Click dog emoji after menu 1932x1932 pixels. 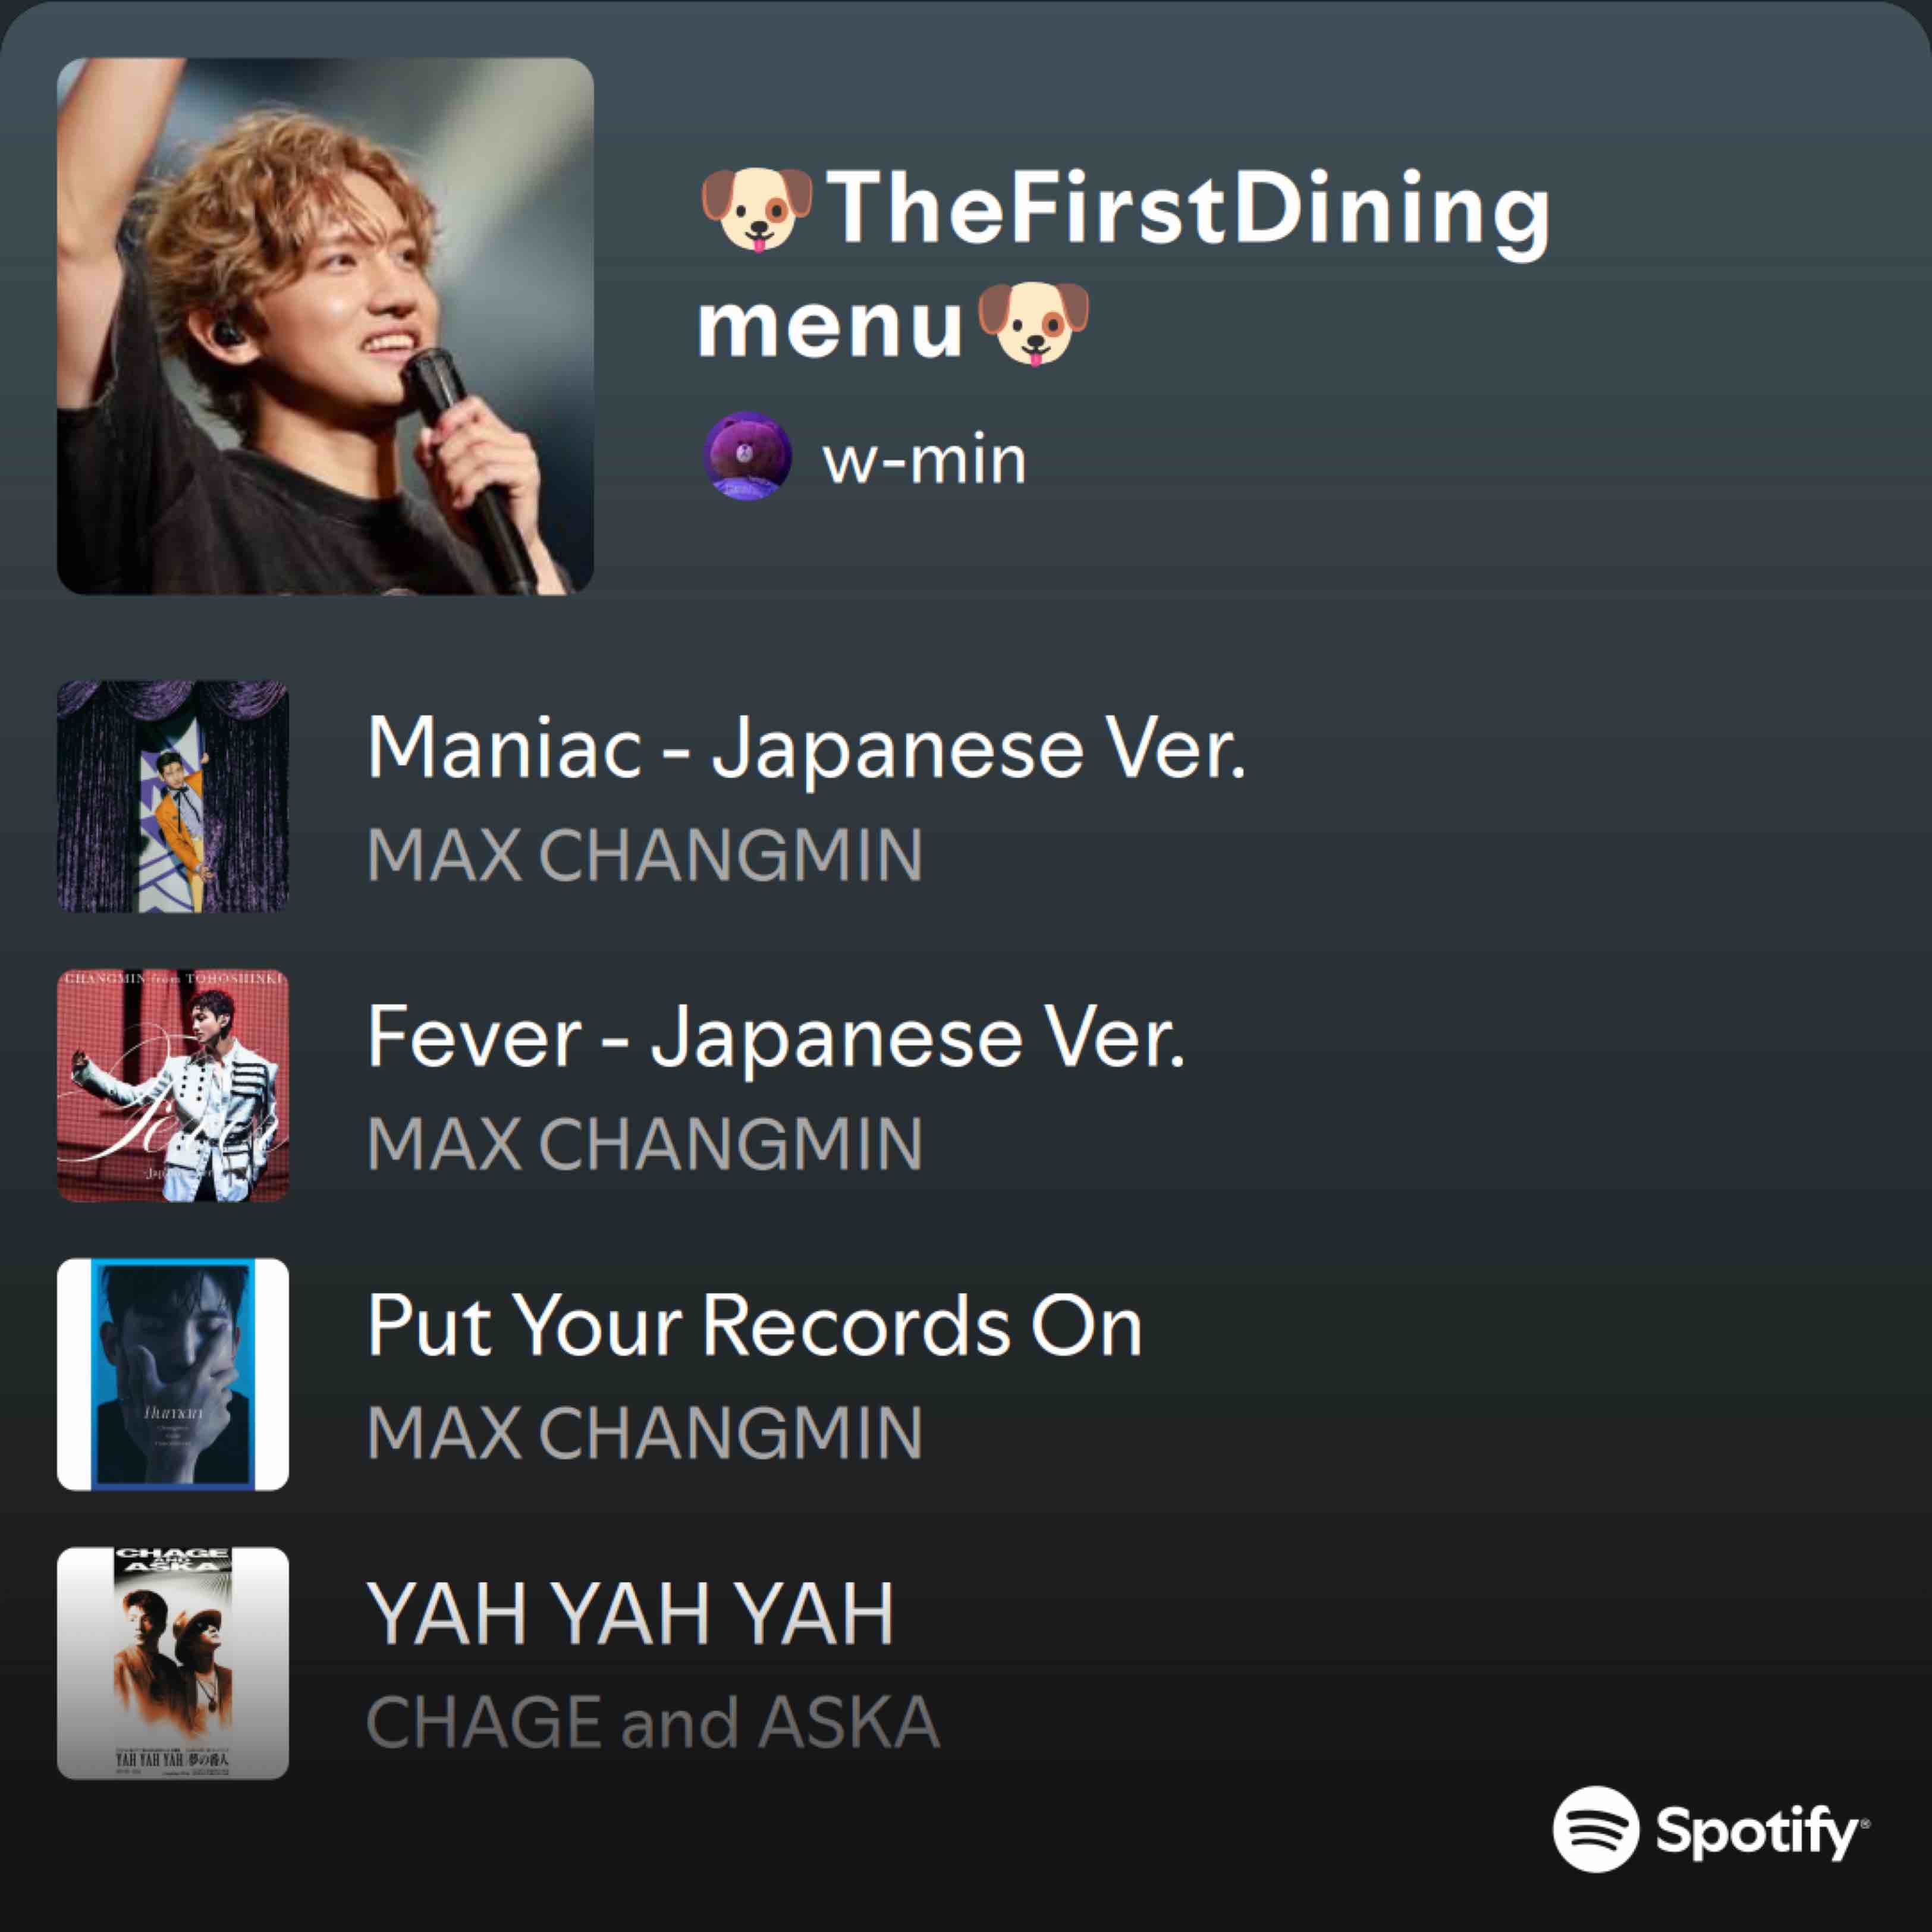point(1033,323)
